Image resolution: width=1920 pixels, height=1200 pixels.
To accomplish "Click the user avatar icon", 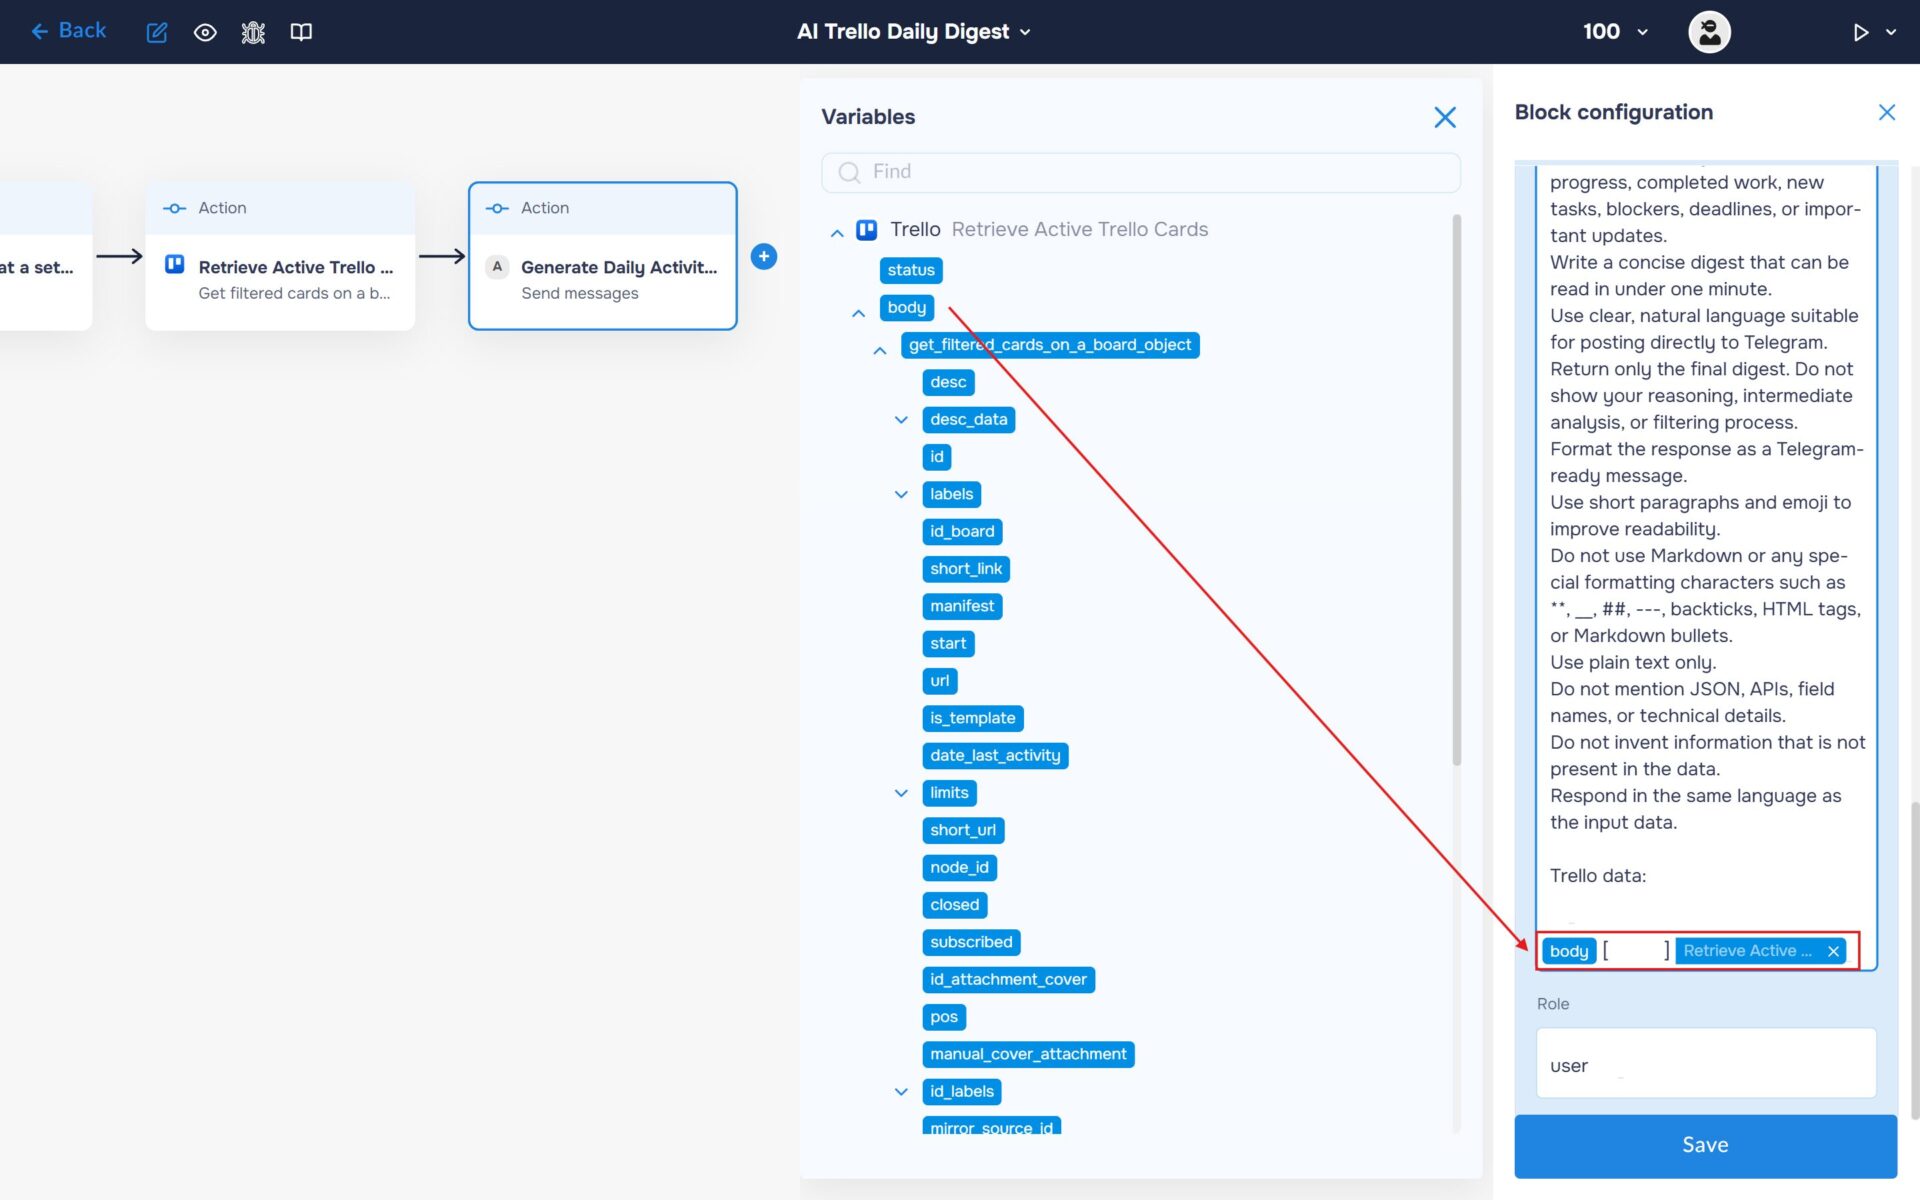I will click(x=1709, y=32).
